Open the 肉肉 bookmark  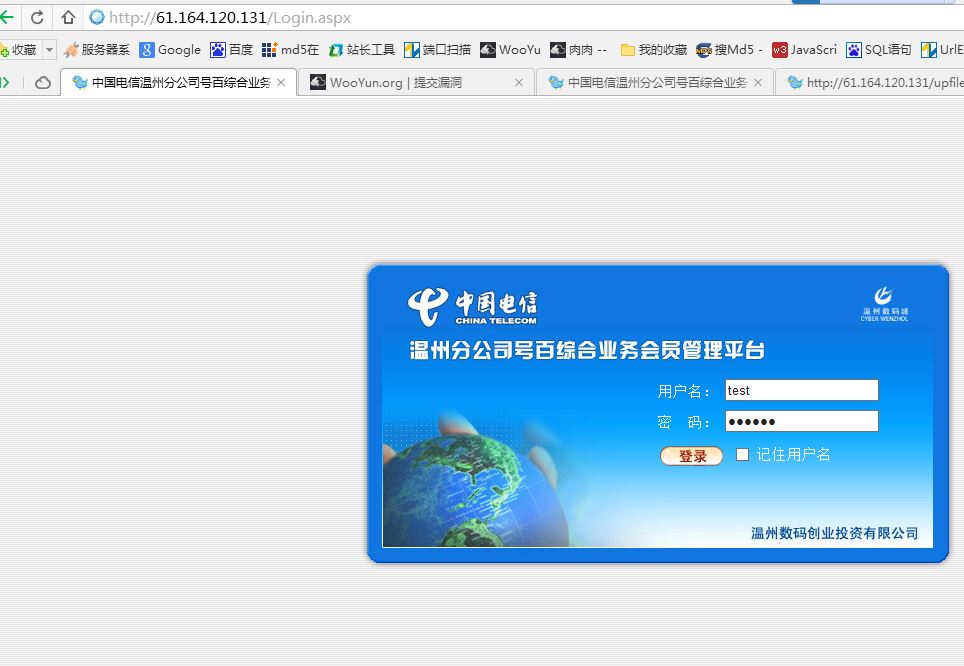[579, 50]
